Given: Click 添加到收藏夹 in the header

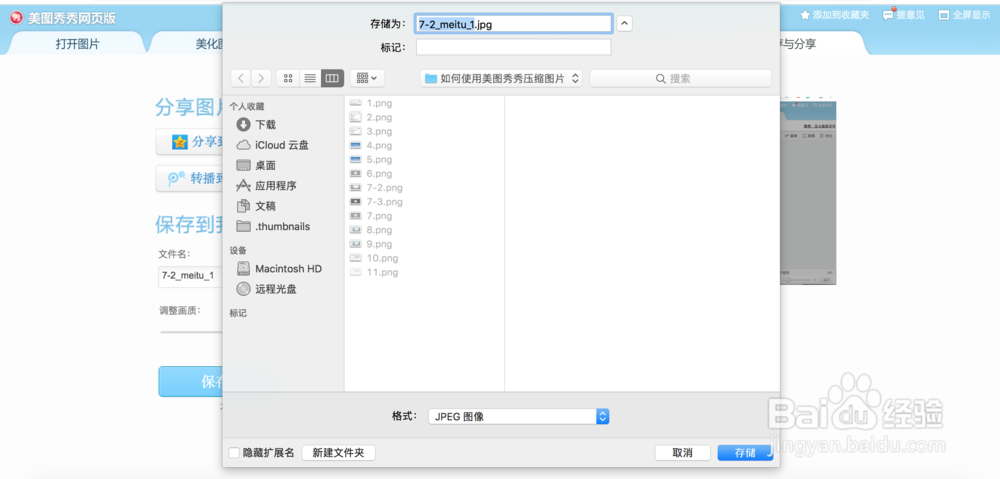Looking at the screenshot, I should (x=834, y=15).
